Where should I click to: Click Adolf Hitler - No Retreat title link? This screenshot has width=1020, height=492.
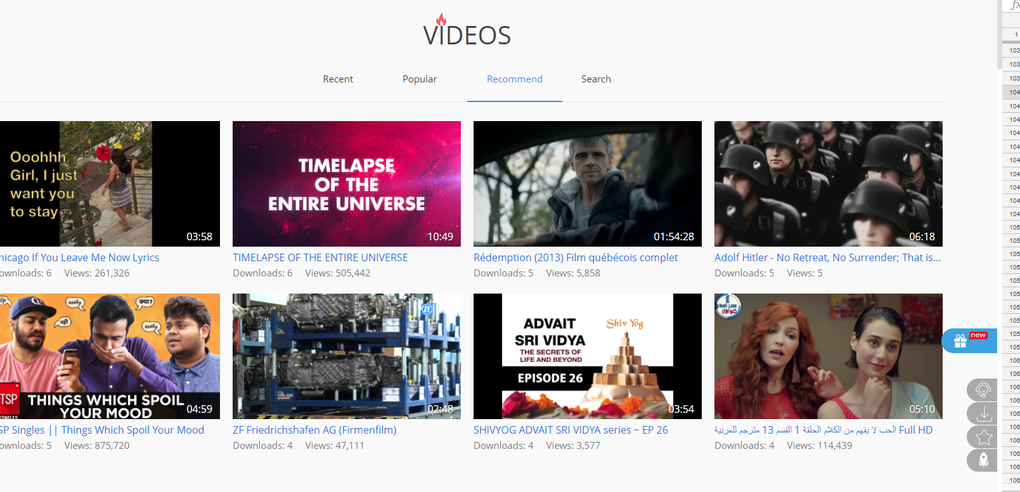(x=827, y=257)
